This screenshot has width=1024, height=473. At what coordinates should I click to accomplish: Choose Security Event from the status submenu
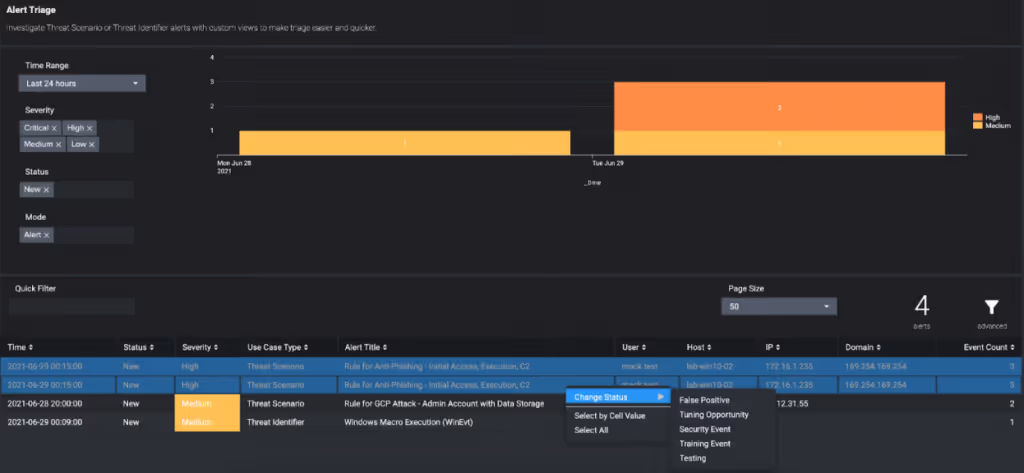pos(705,429)
